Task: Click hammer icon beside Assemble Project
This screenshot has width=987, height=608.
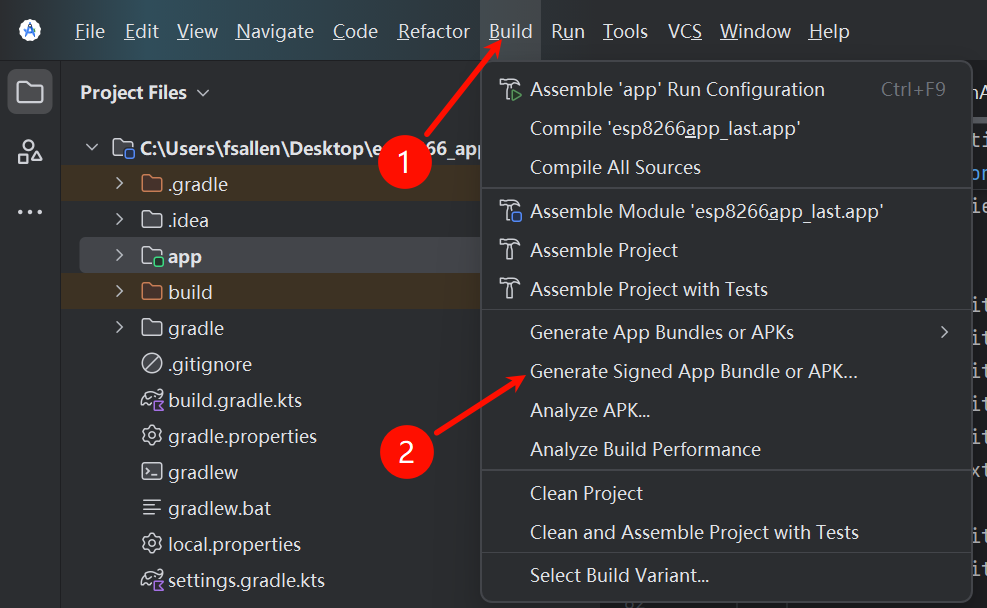Action: coord(511,250)
